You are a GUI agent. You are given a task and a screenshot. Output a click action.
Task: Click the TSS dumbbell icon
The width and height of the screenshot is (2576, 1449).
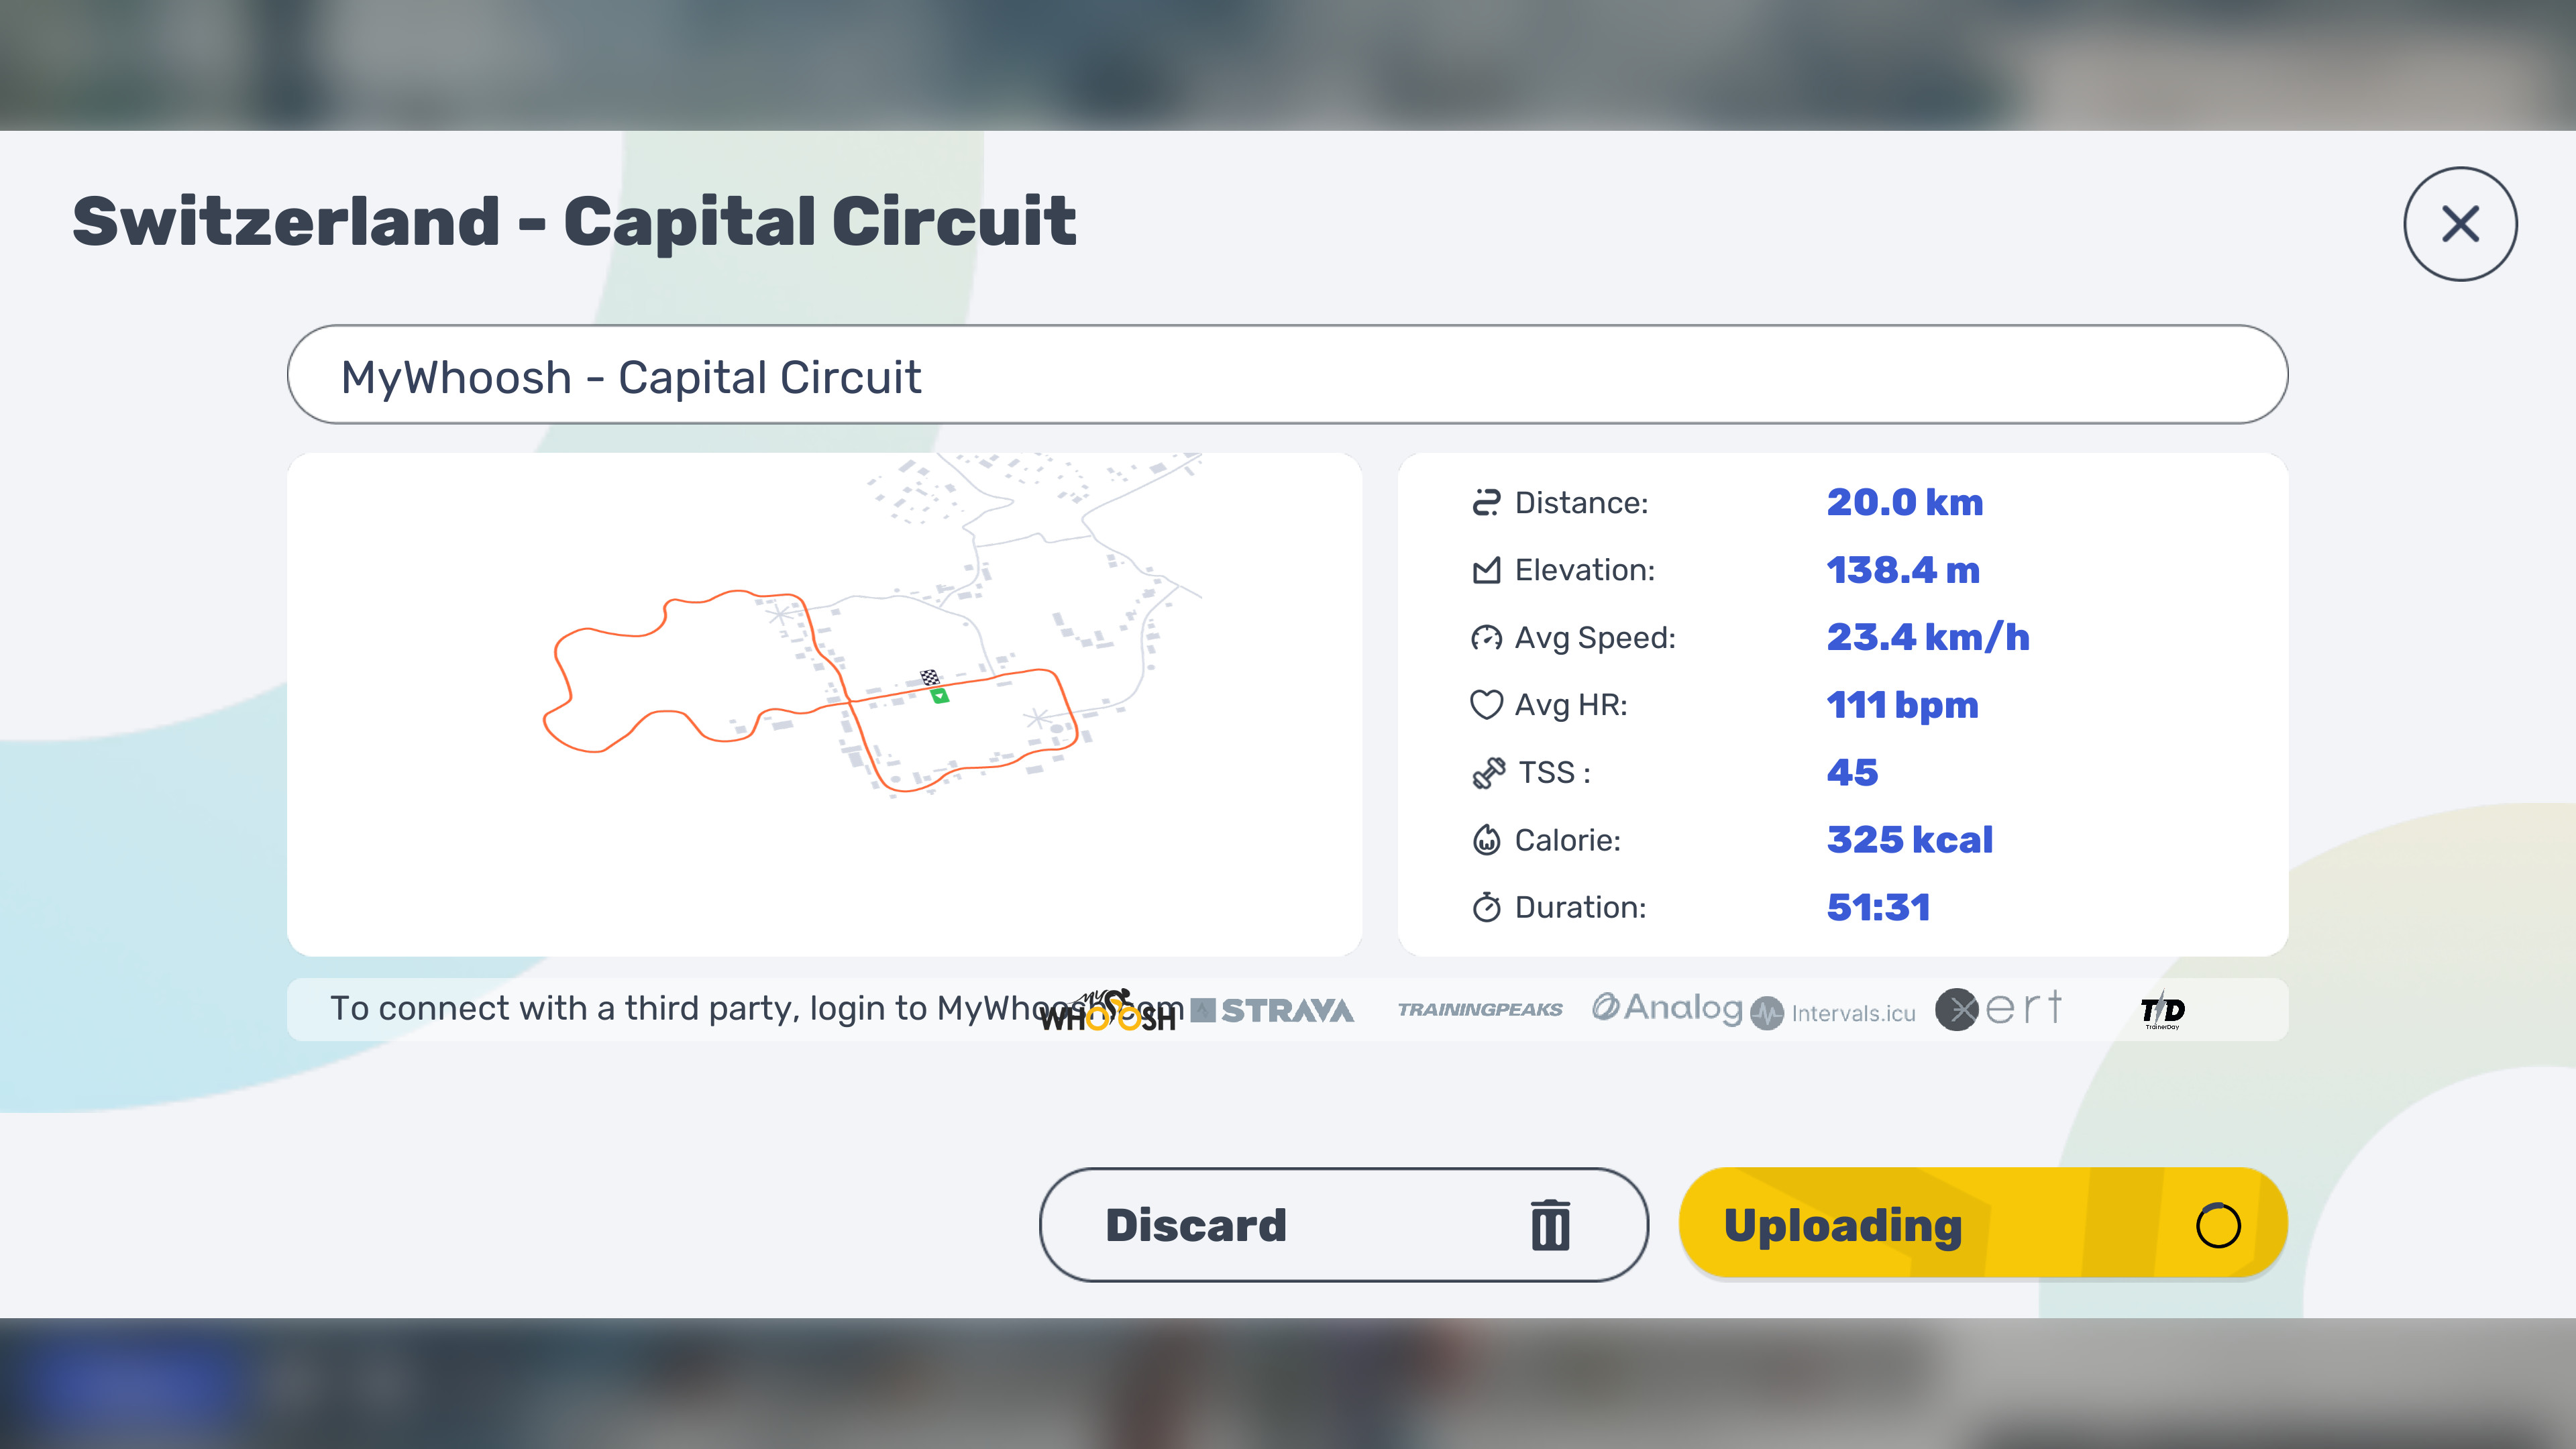[x=1488, y=773]
